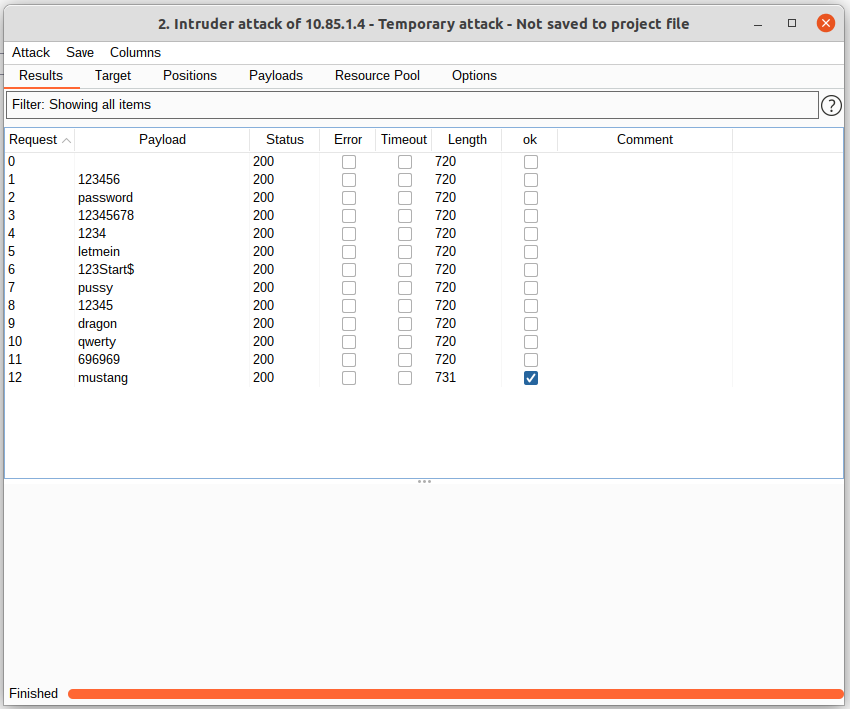Click the help question mark icon
The width and height of the screenshot is (850, 709).
pyautogui.click(x=831, y=105)
